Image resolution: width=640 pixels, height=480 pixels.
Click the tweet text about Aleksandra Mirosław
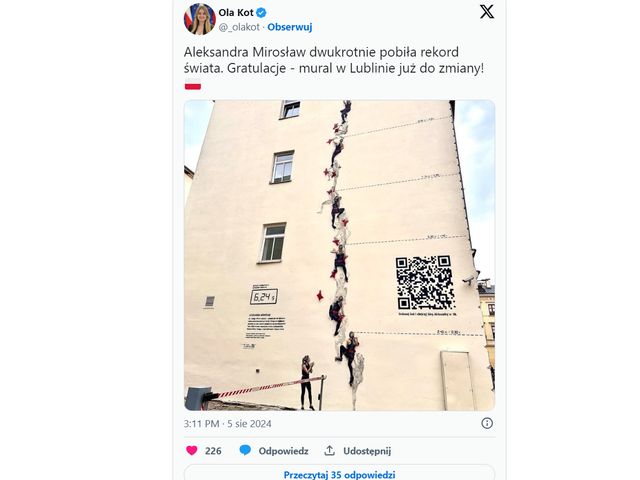click(x=333, y=60)
